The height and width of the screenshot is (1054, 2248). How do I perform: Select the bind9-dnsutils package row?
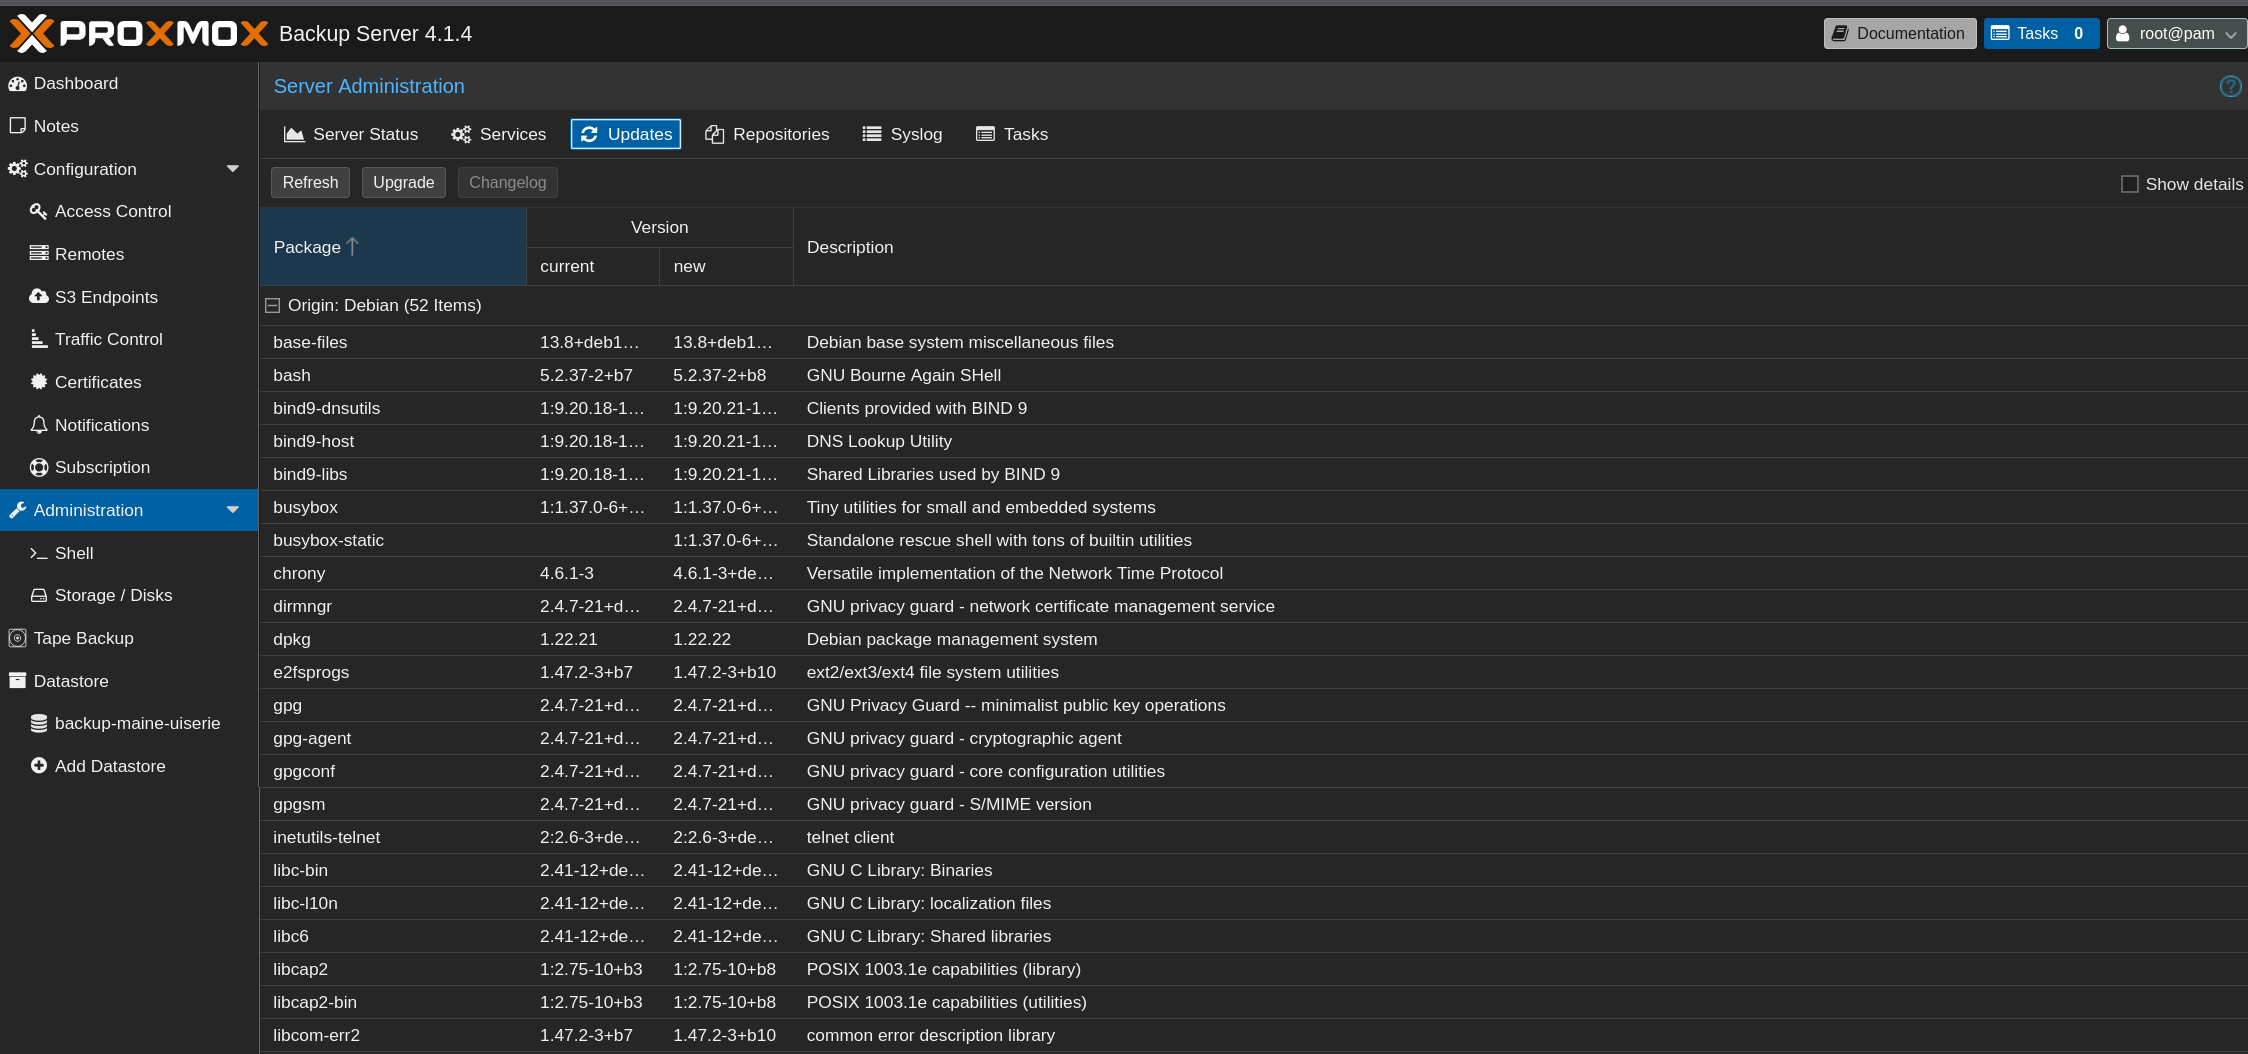pos(1254,408)
